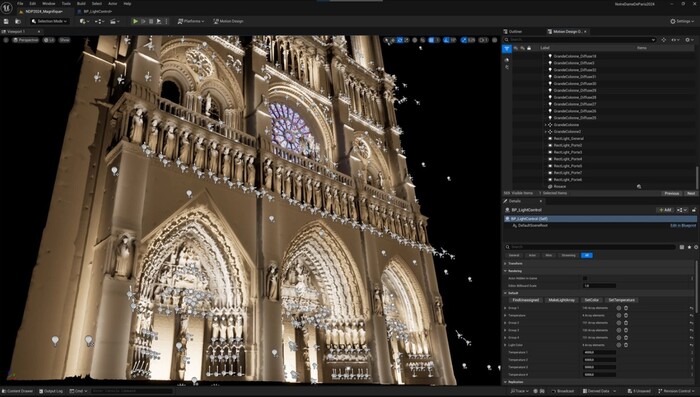Open the Selection Mode dropdown
700x397 pixels.
pos(50,21)
